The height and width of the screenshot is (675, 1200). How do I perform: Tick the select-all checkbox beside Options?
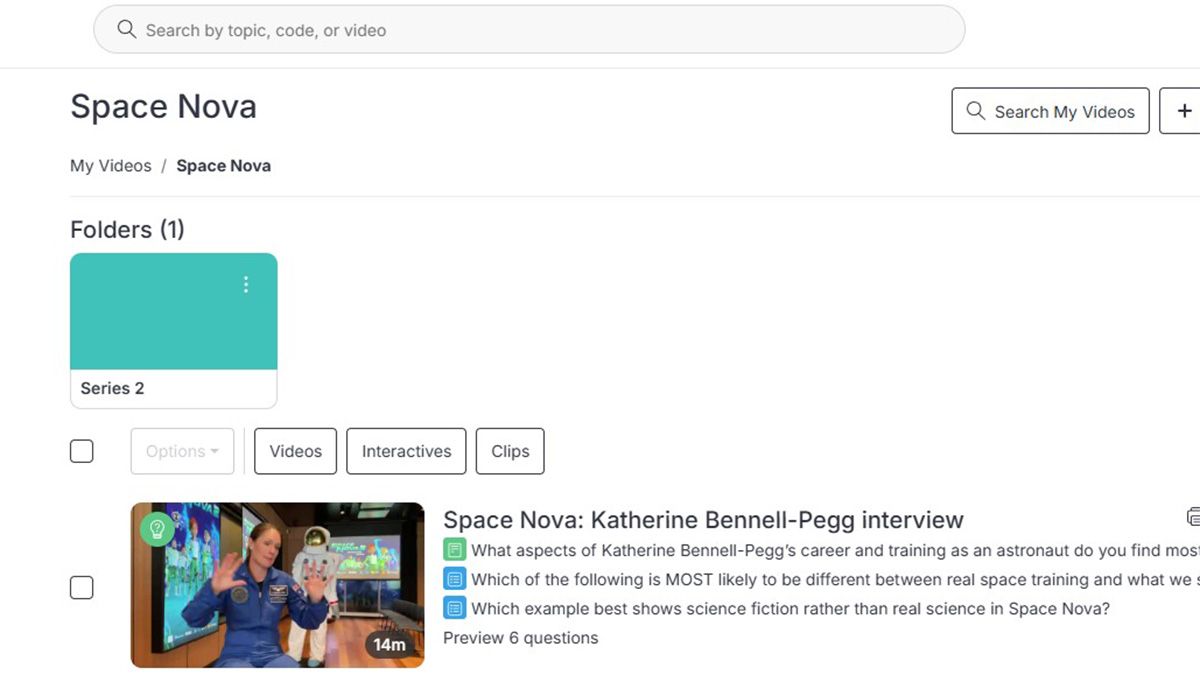tap(82, 451)
